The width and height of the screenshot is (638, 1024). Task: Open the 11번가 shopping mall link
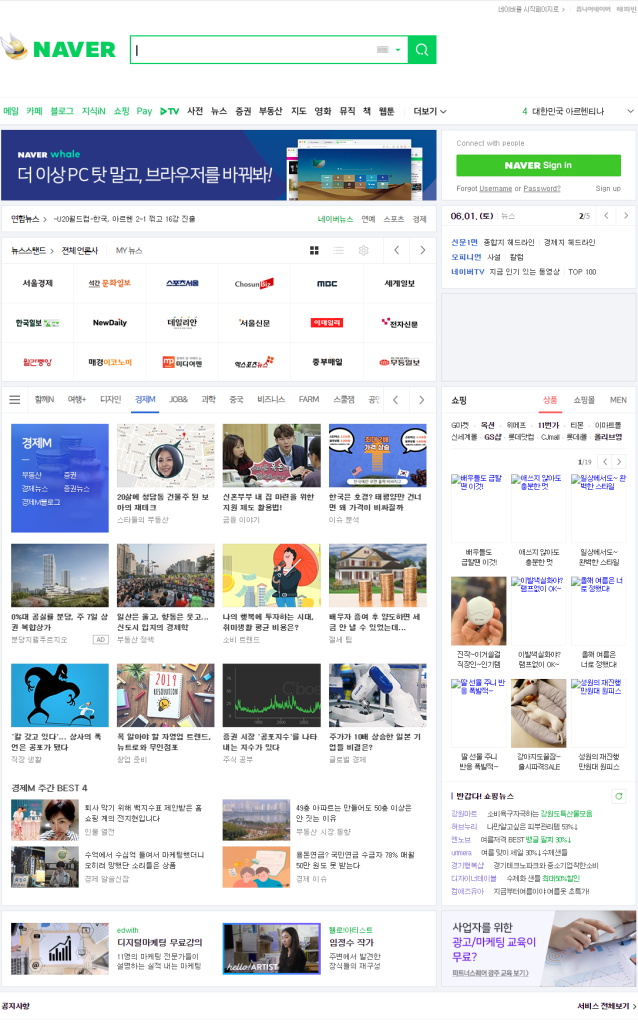[x=548, y=425]
